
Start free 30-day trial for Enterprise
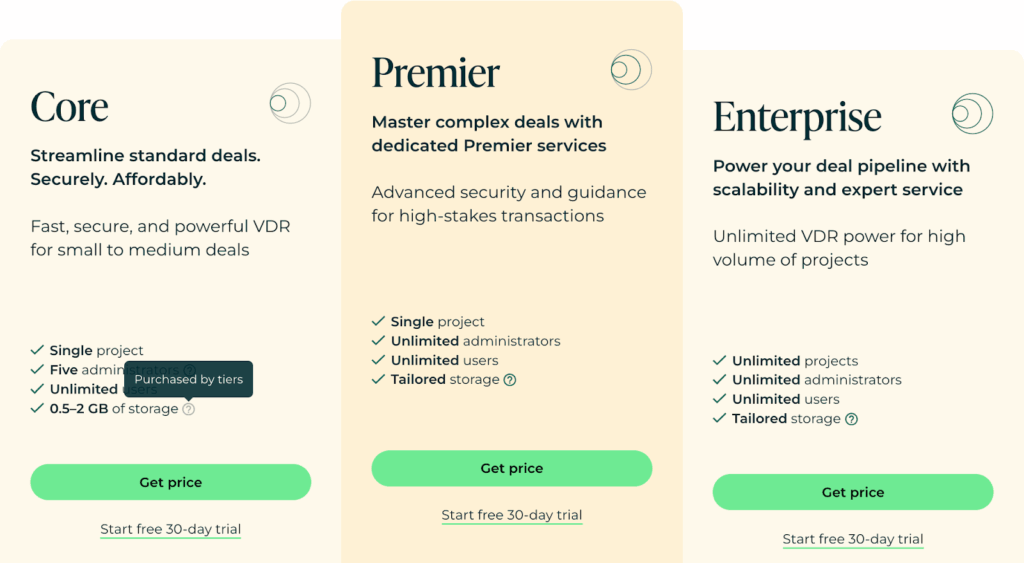(x=852, y=539)
